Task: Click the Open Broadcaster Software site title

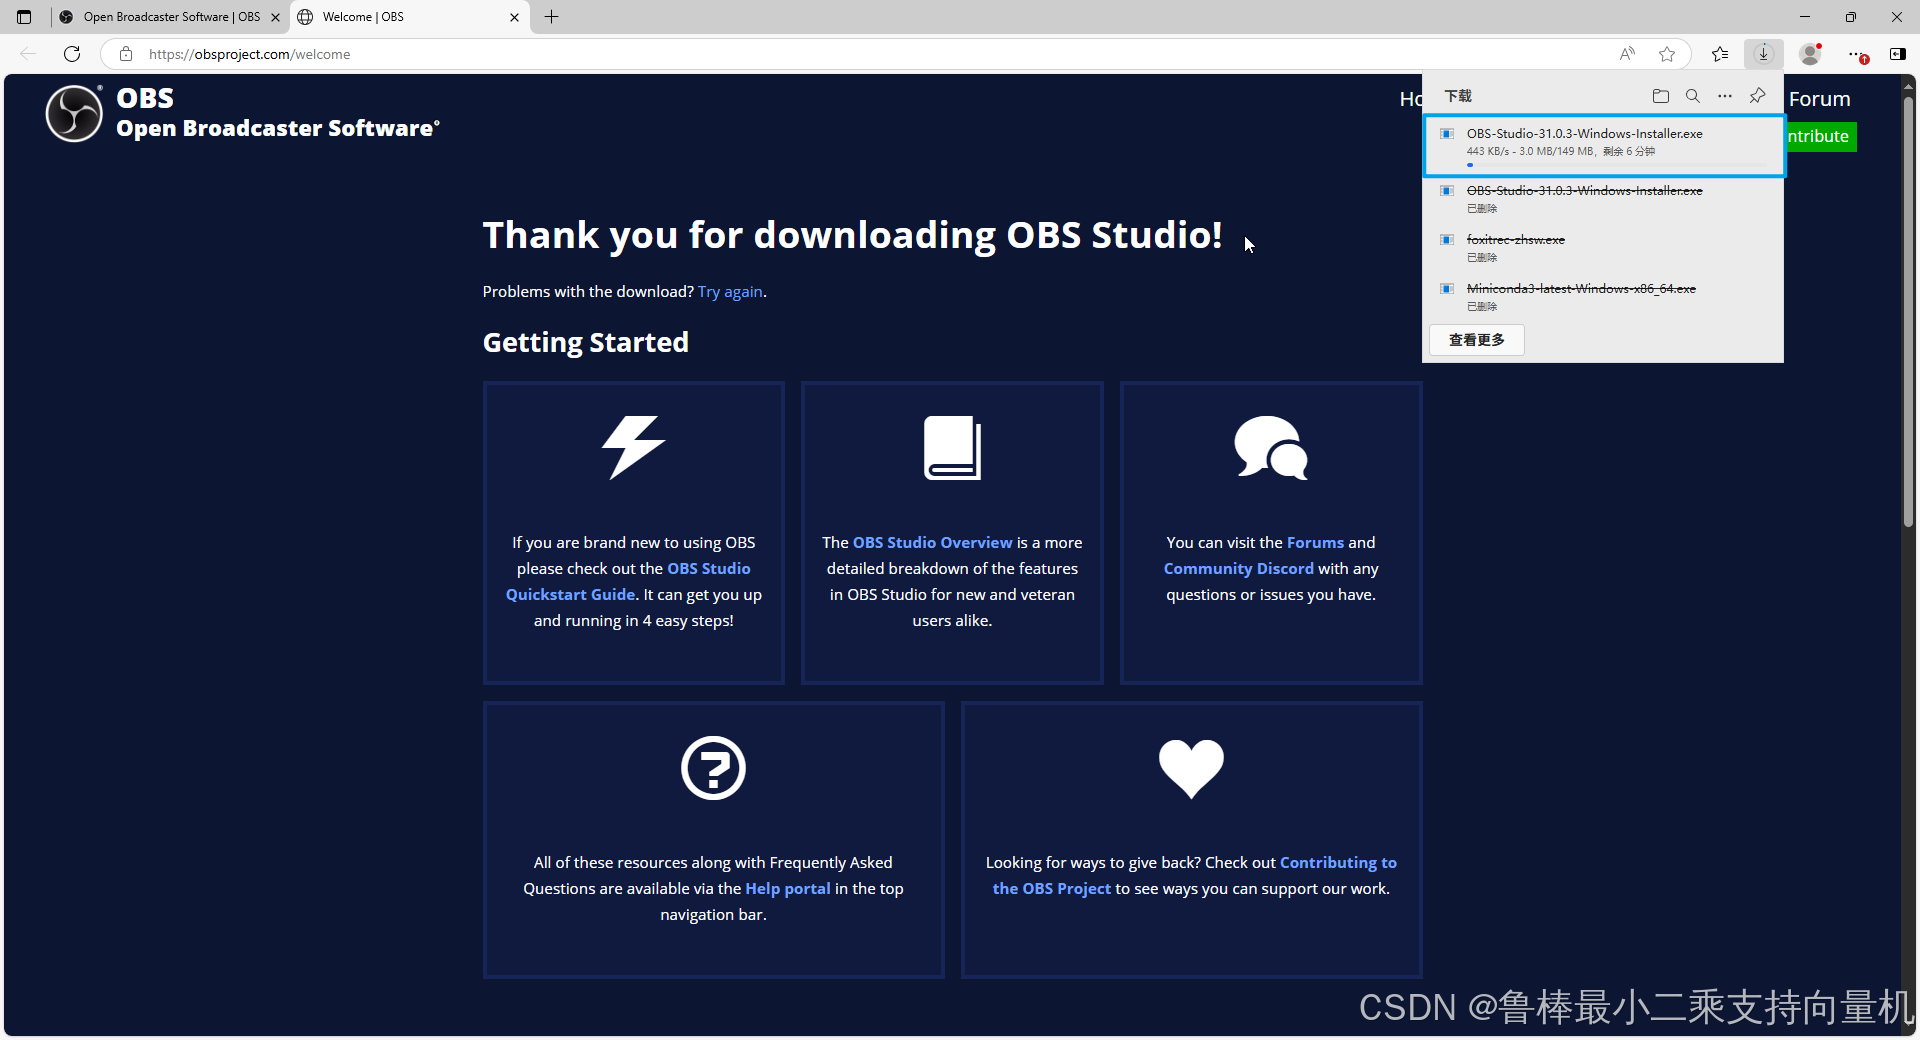Action: (277, 128)
